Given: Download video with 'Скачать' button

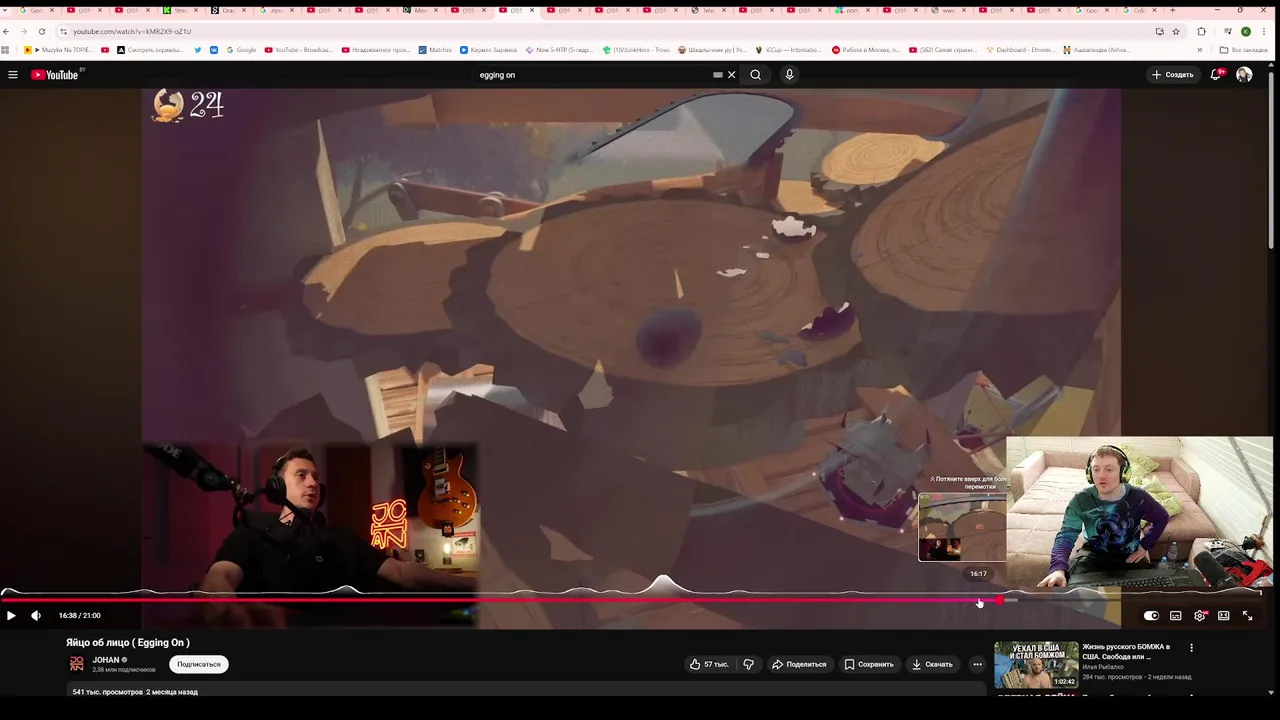Looking at the screenshot, I should coord(932,664).
